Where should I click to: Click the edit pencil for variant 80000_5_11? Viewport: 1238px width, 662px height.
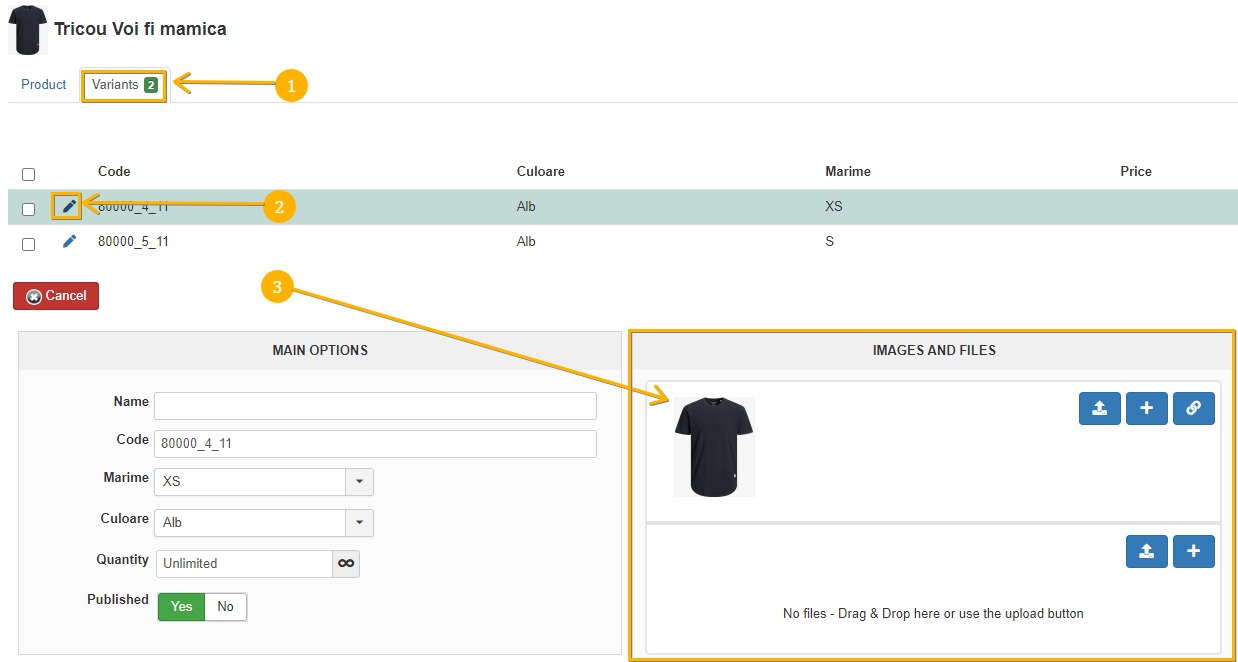tap(68, 242)
